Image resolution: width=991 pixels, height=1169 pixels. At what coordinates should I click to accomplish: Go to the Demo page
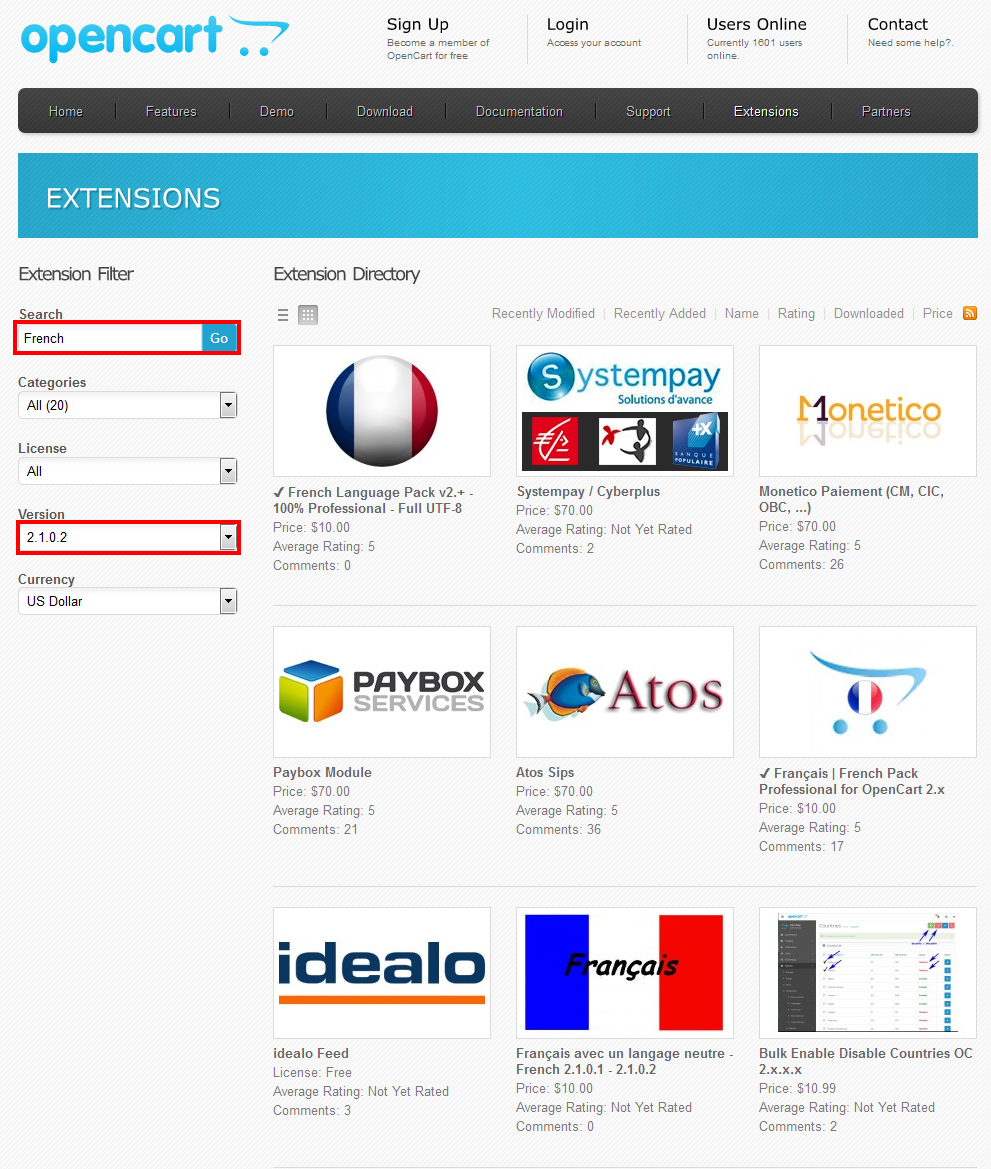(277, 111)
